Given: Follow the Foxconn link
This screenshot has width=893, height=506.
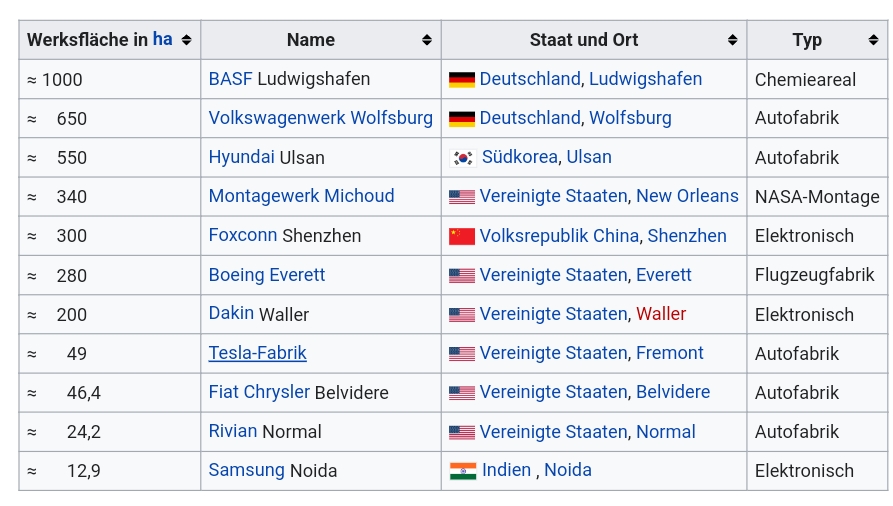Looking at the screenshot, I should tap(243, 235).
